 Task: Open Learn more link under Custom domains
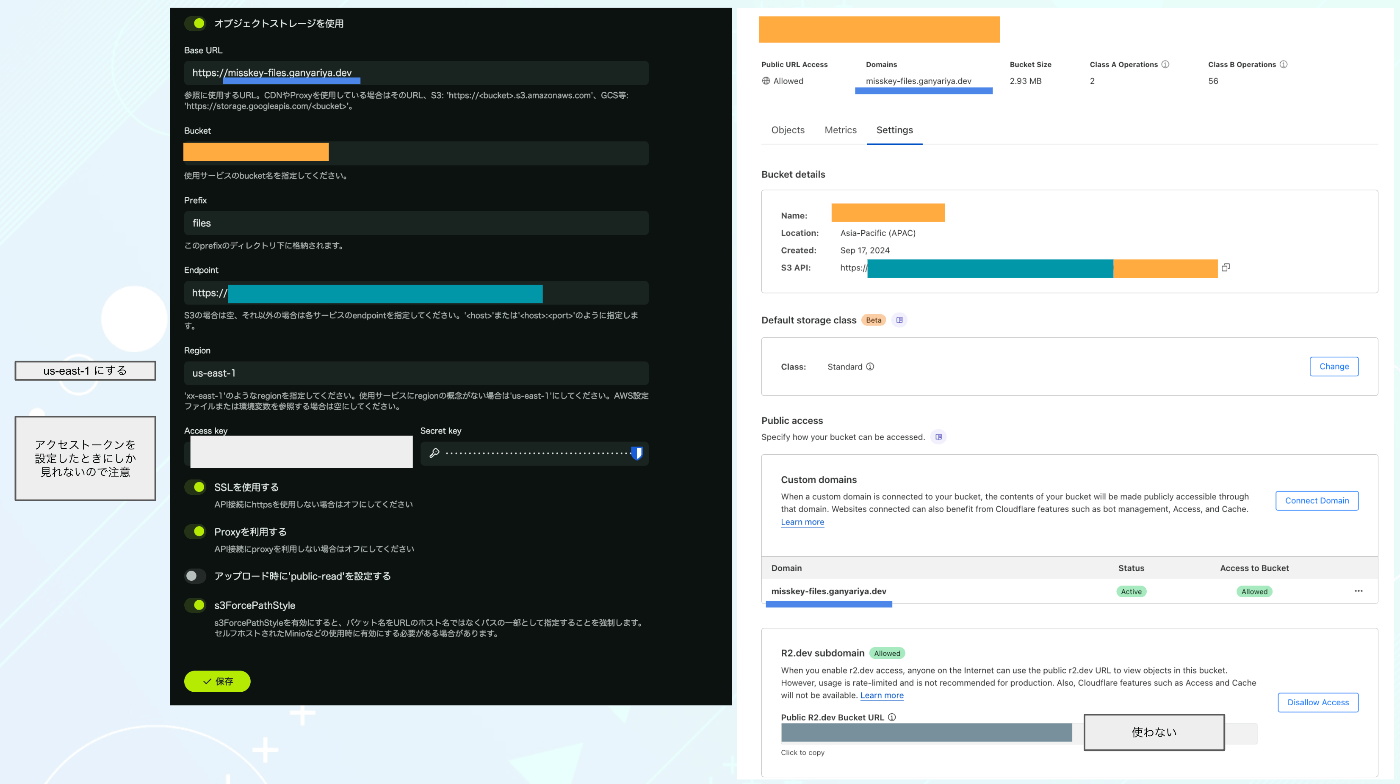[803, 522]
